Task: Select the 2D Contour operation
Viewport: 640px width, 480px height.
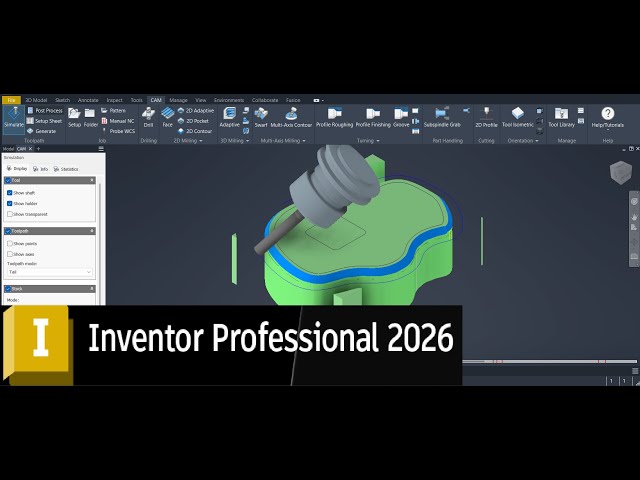Action: point(195,131)
